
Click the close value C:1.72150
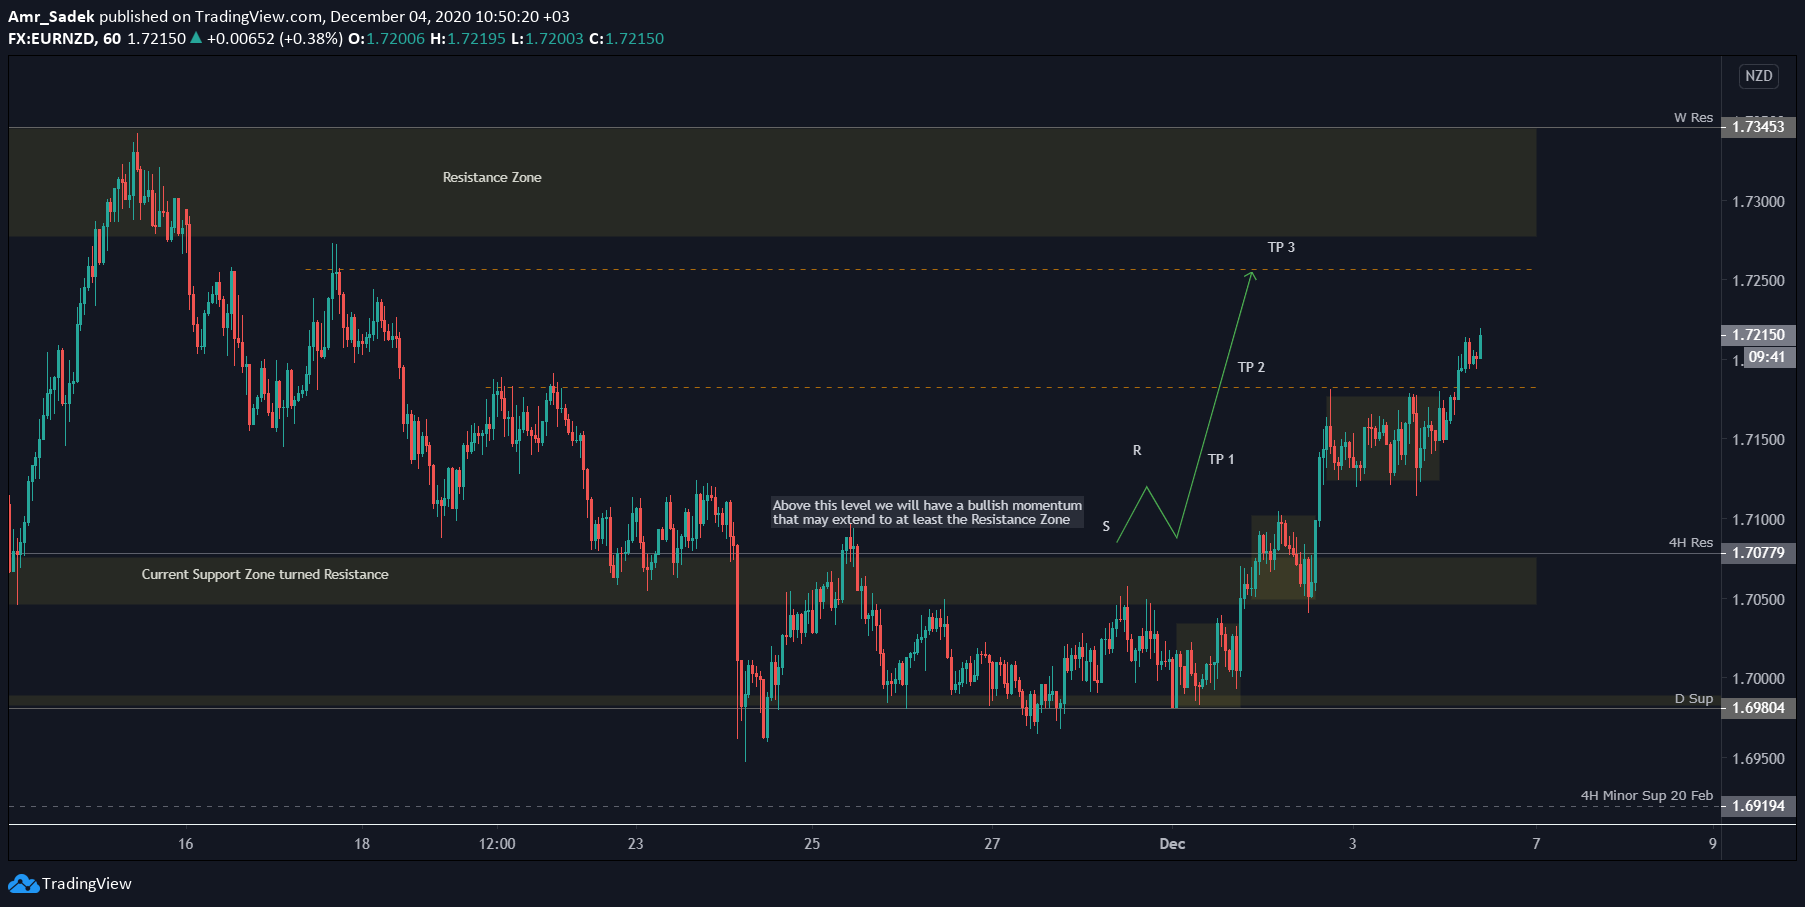[x=626, y=39]
